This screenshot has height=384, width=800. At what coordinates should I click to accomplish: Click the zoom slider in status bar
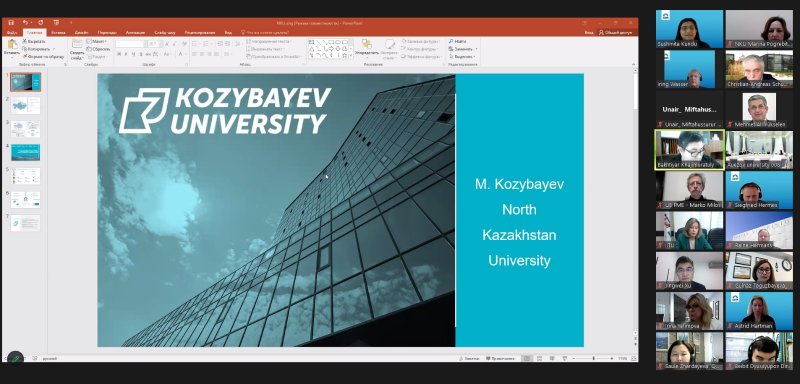593,359
